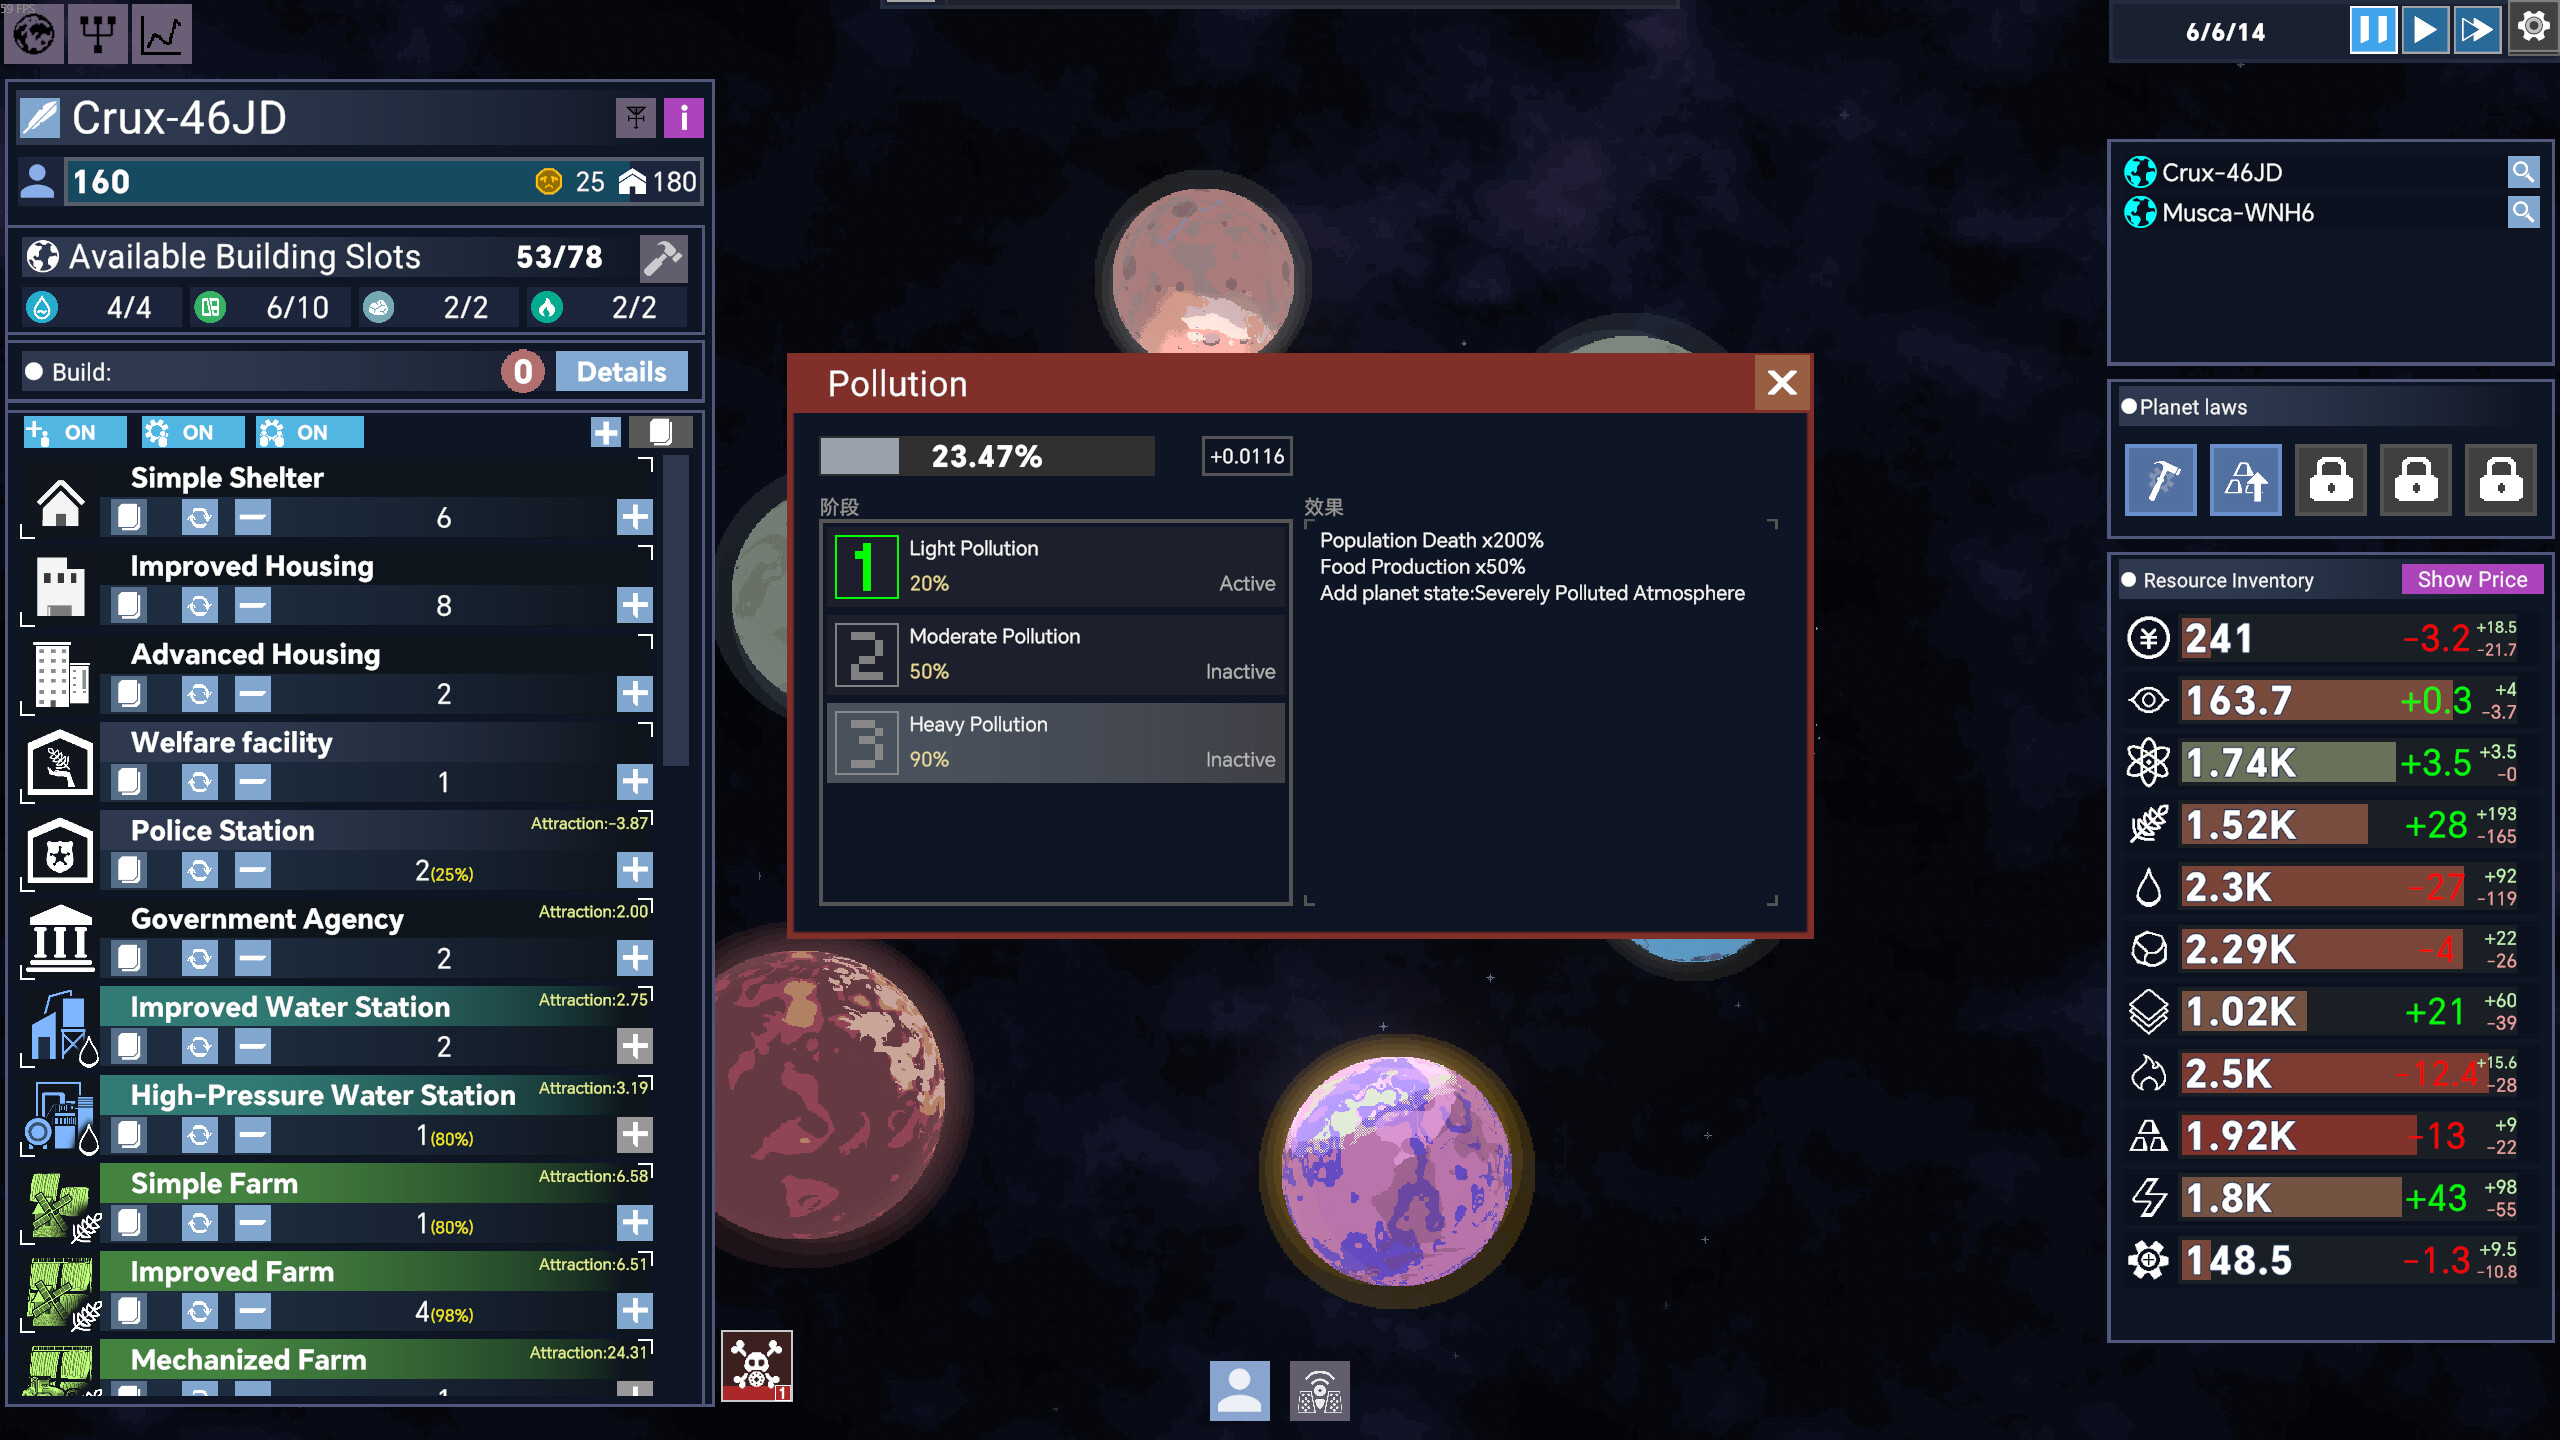Viewport: 2560px width, 1440px height.
Task: Open the tech tree trident icon
Action: pyautogui.click(x=98, y=34)
